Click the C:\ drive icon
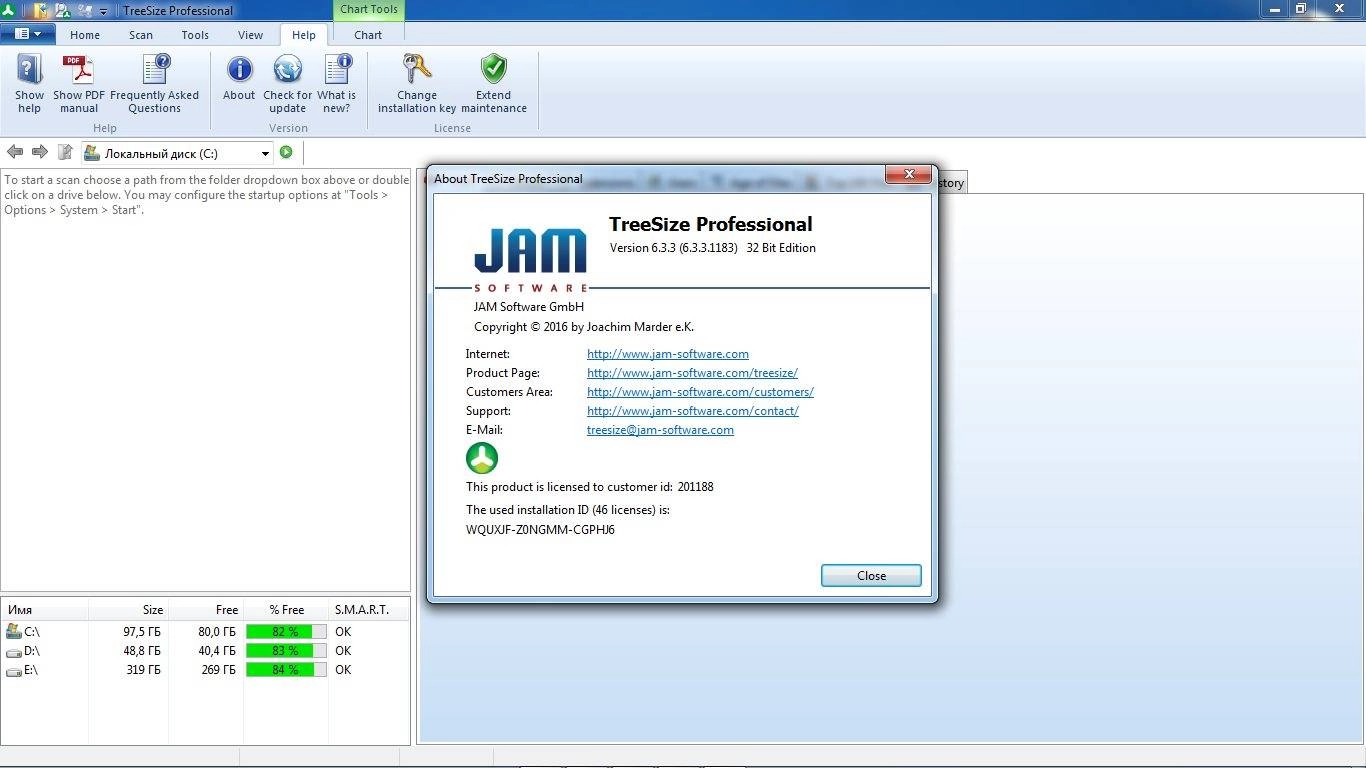1366x768 pixels. tap(13, 631)
